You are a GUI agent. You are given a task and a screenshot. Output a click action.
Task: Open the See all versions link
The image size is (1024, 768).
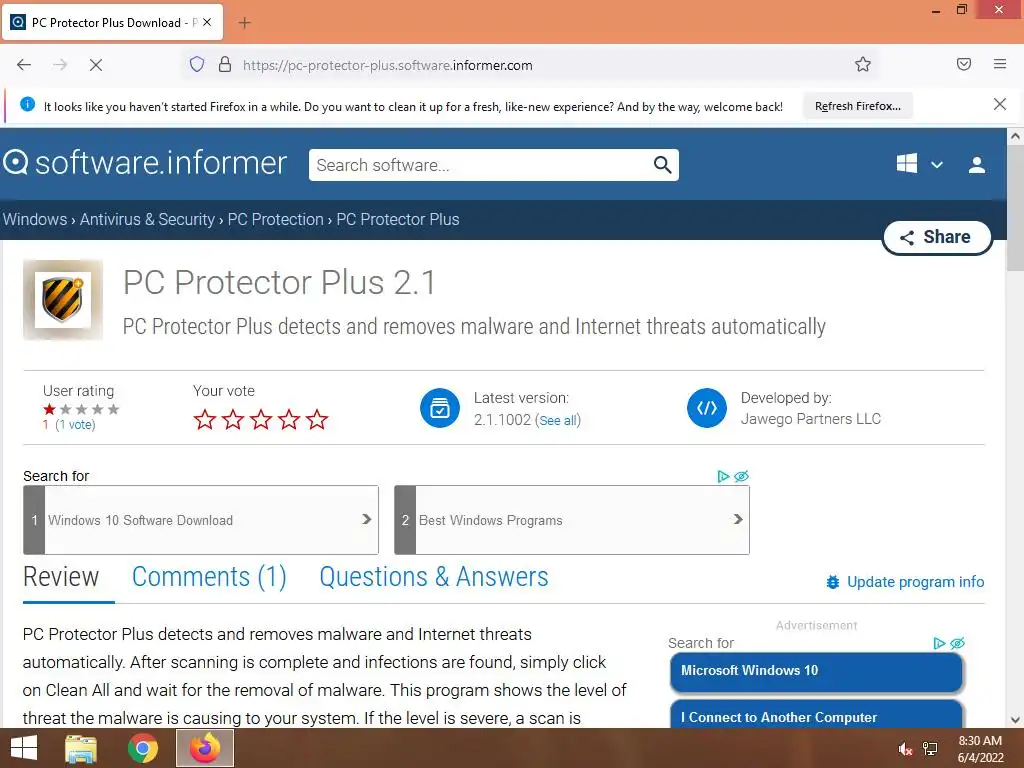coord(558,421)
